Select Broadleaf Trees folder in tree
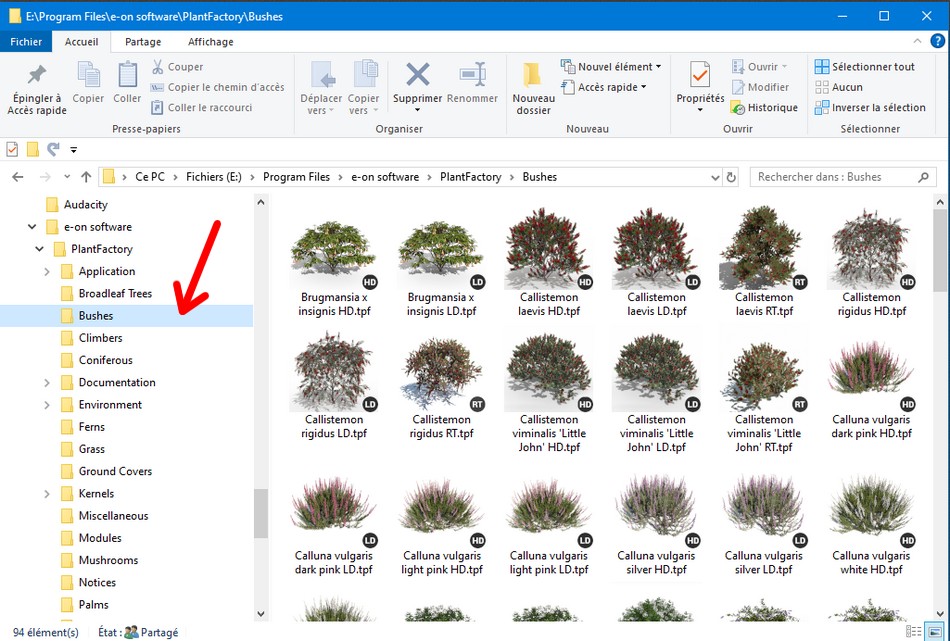 pos(115,294)
